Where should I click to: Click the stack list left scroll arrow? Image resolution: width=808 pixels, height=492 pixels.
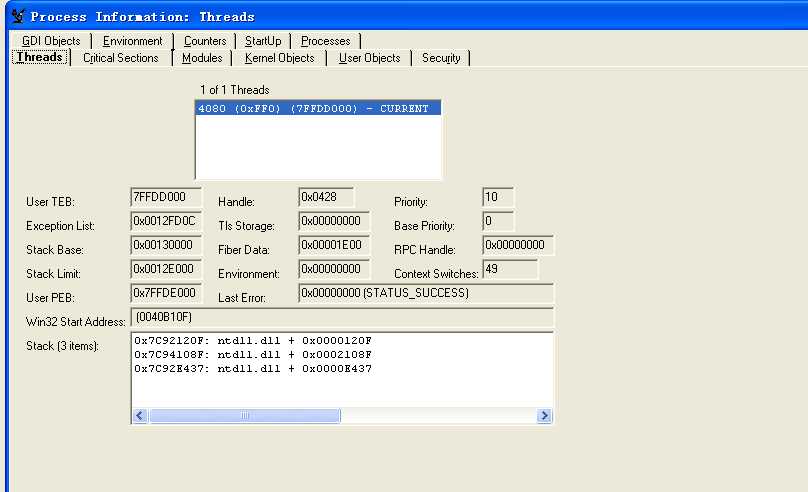pos(140,415)
